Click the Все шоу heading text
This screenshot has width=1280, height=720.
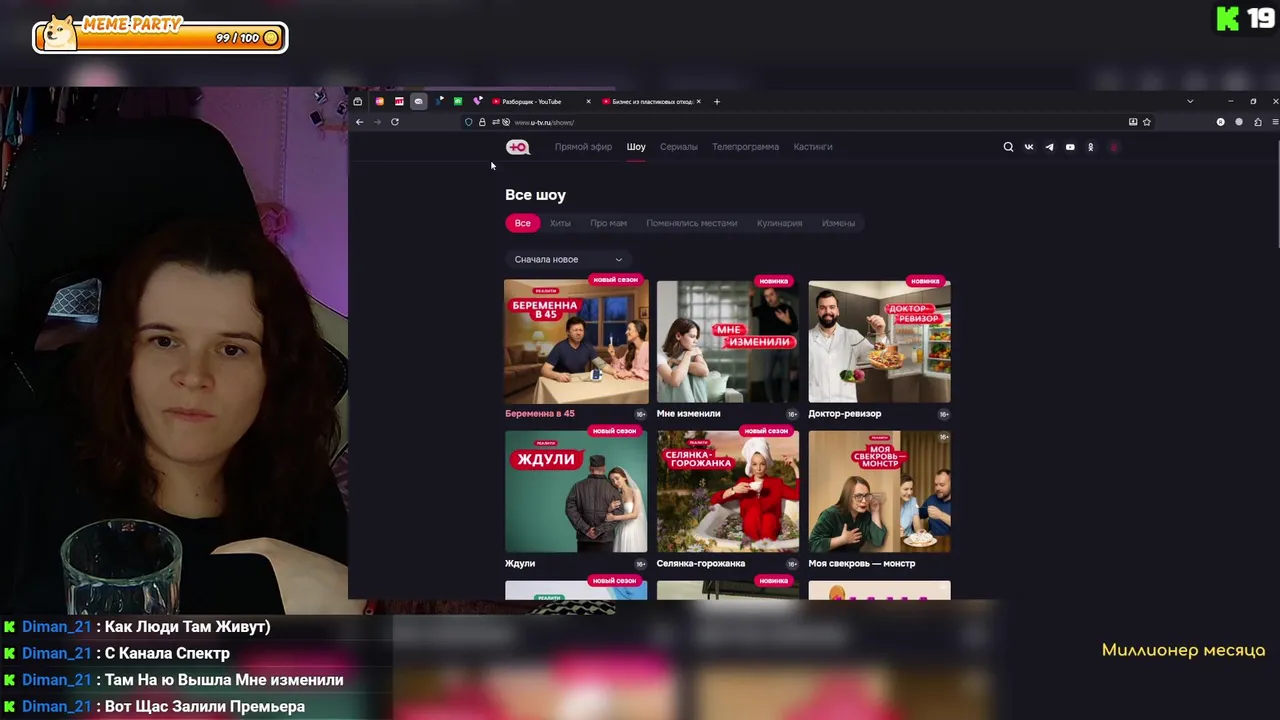[535, 195]
